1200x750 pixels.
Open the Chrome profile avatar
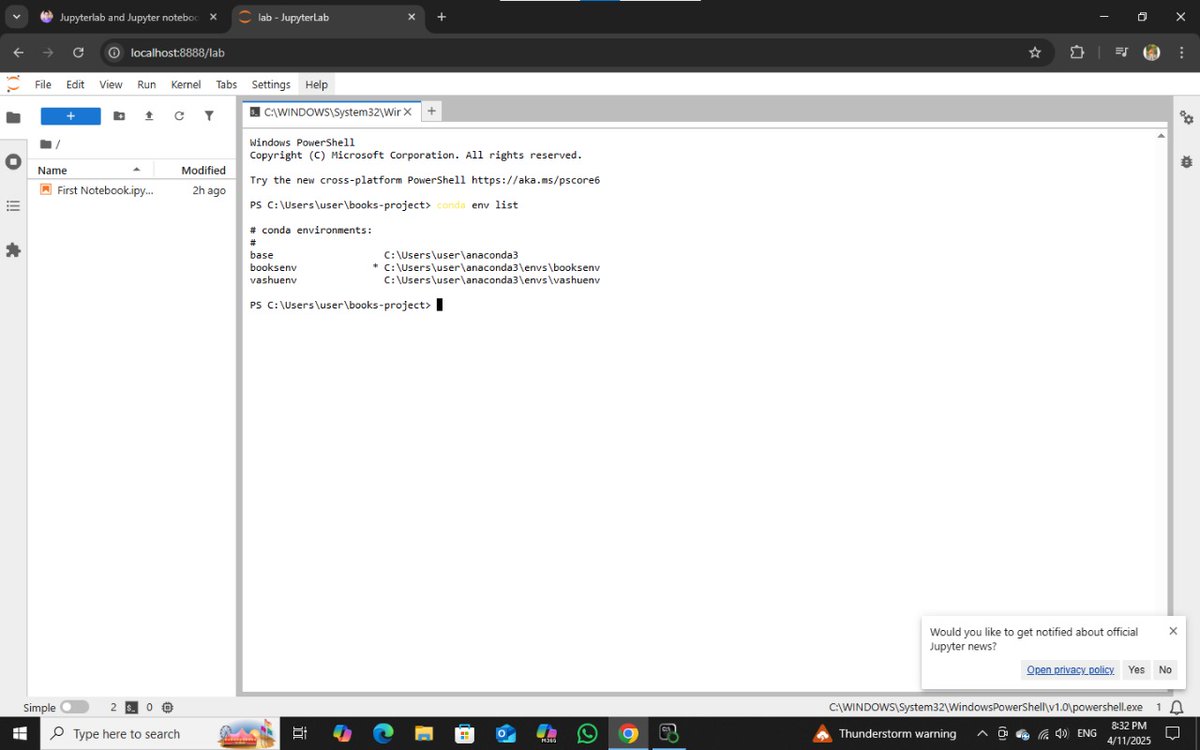[1152, 52]
